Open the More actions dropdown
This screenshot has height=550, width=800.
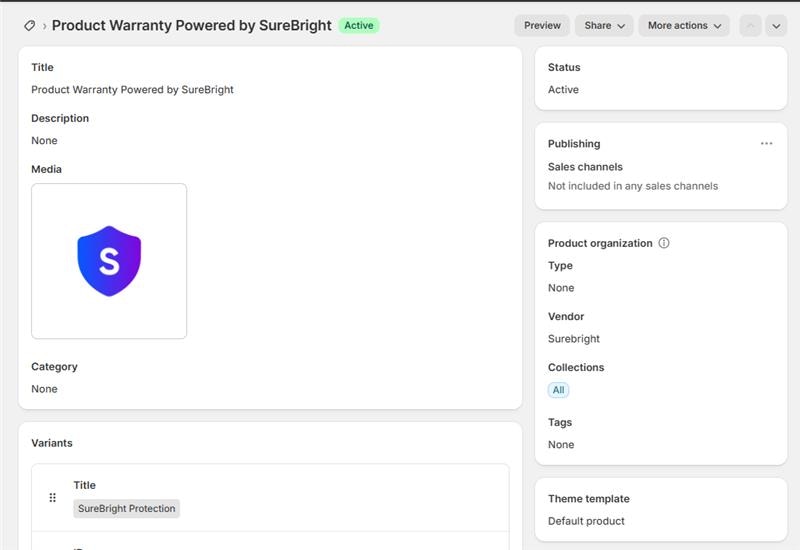pos(684,26)
